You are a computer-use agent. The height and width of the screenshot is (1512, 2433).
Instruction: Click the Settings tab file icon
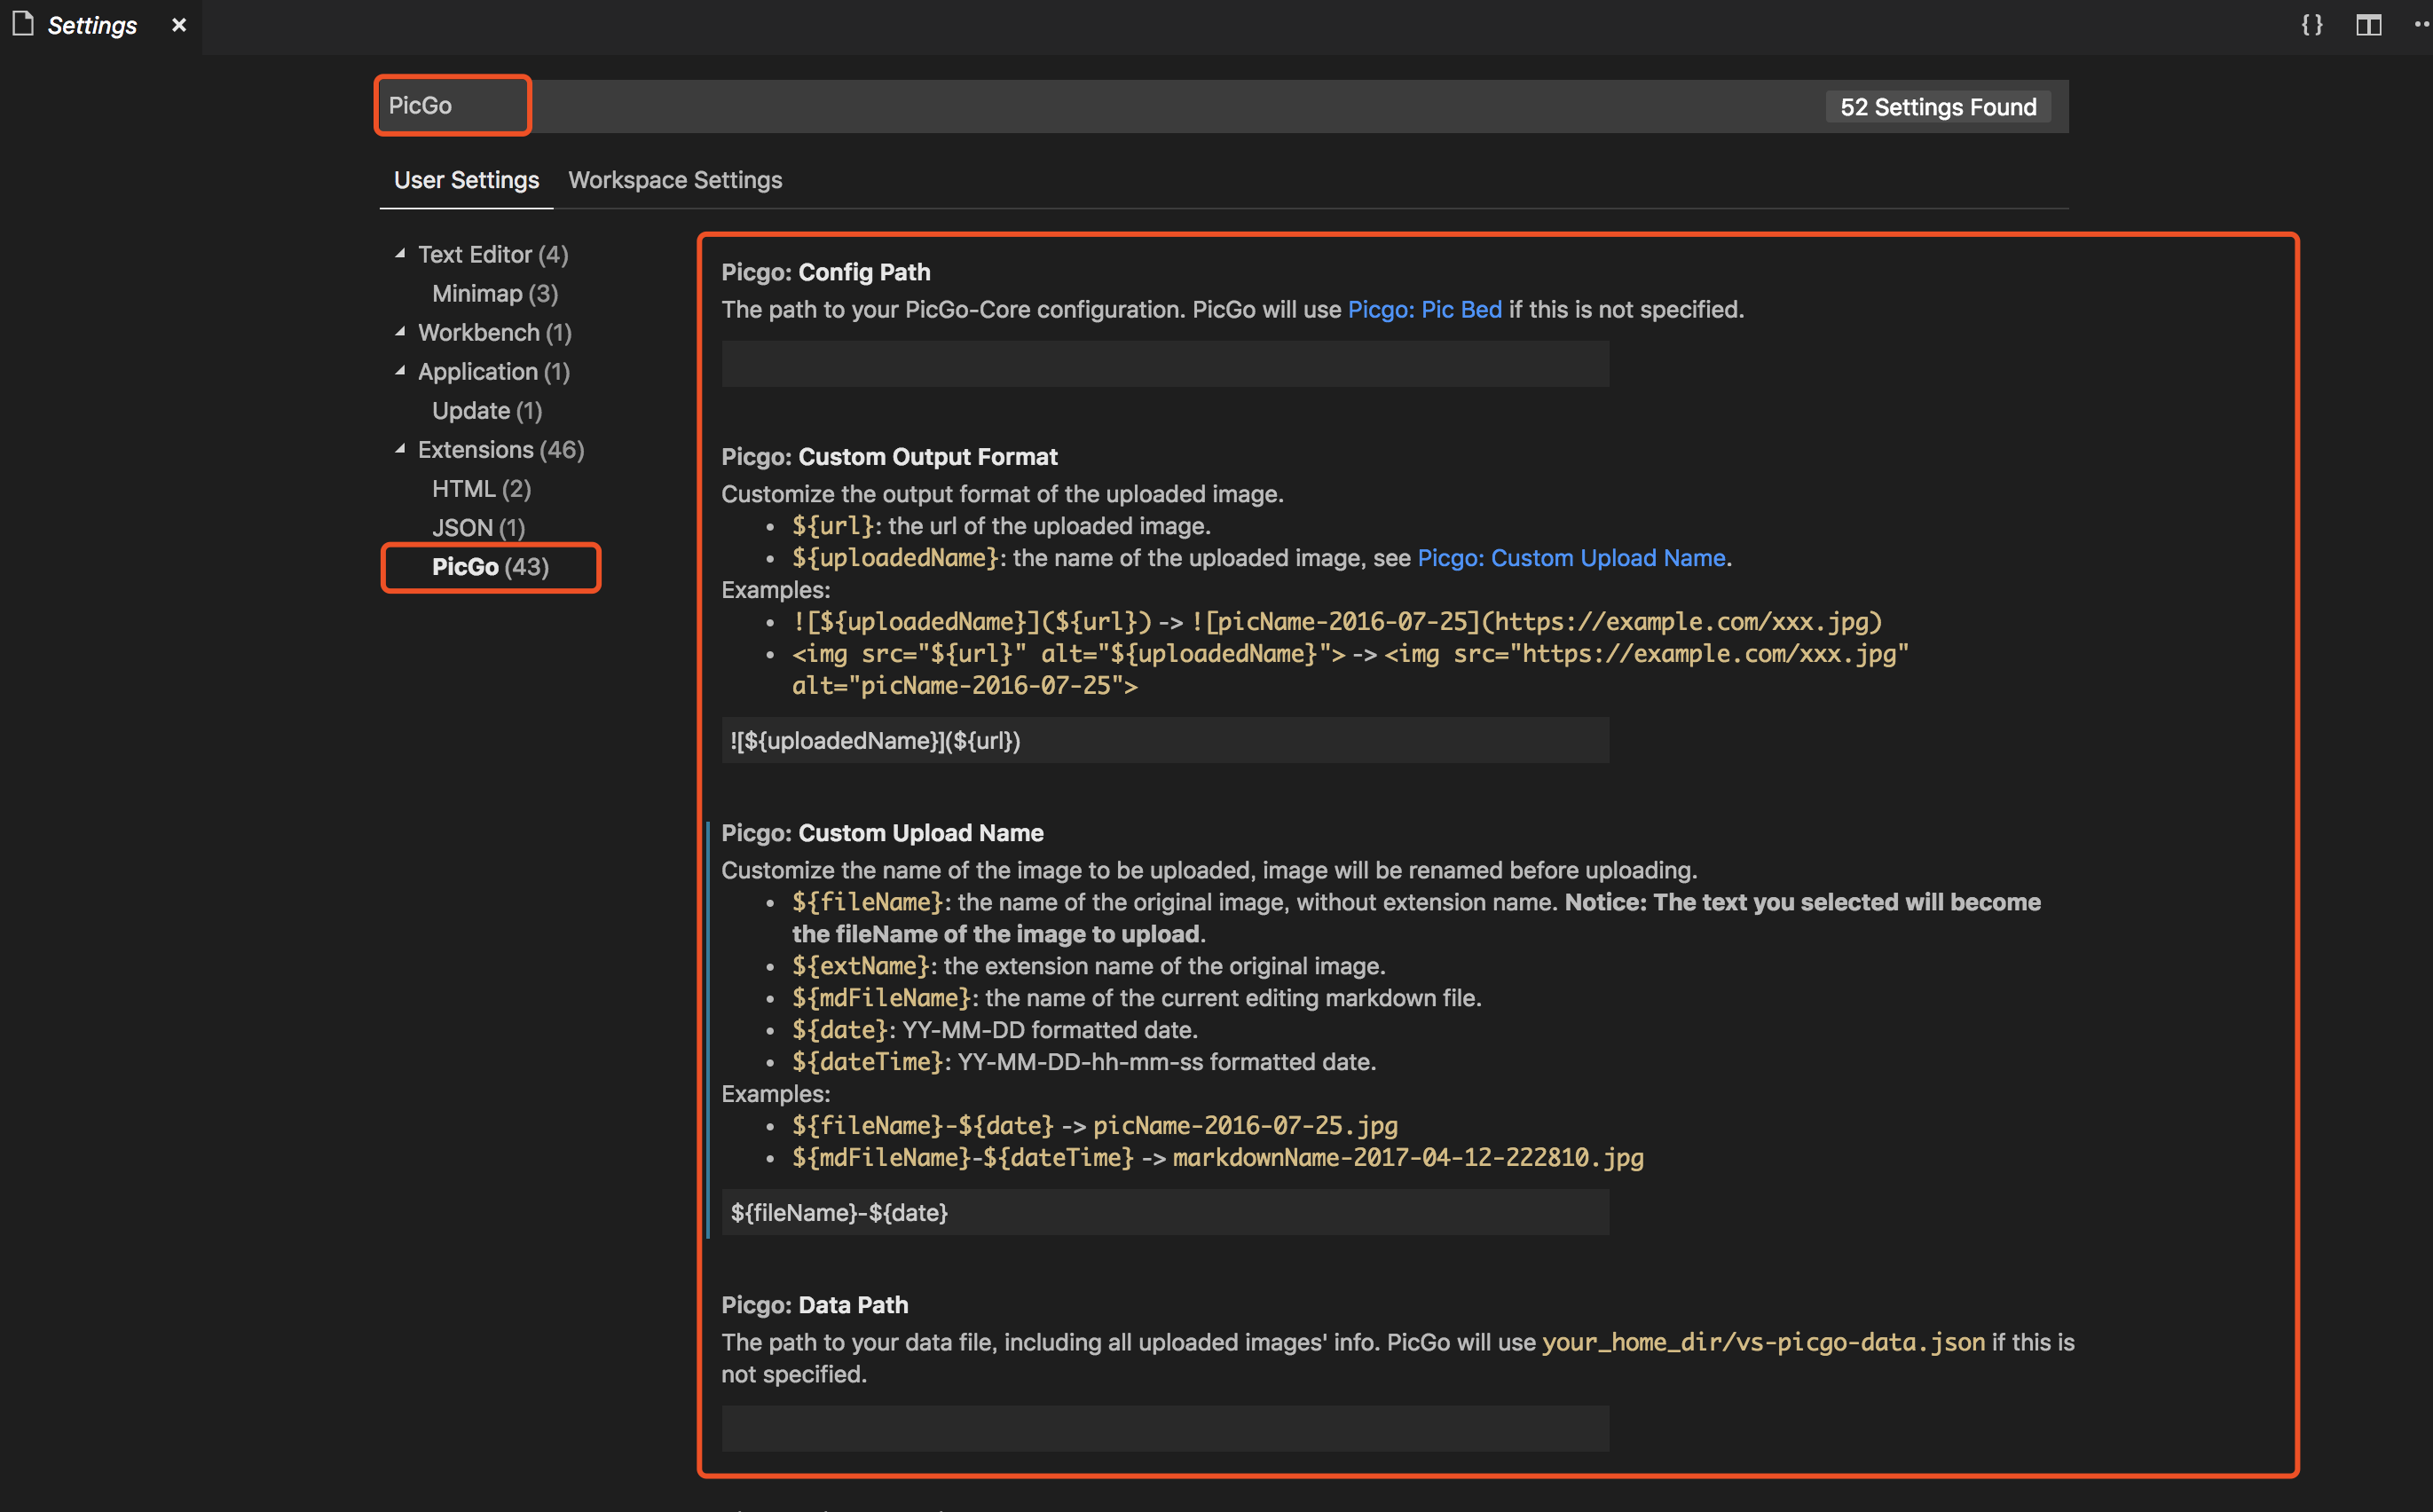coord(23,24)
